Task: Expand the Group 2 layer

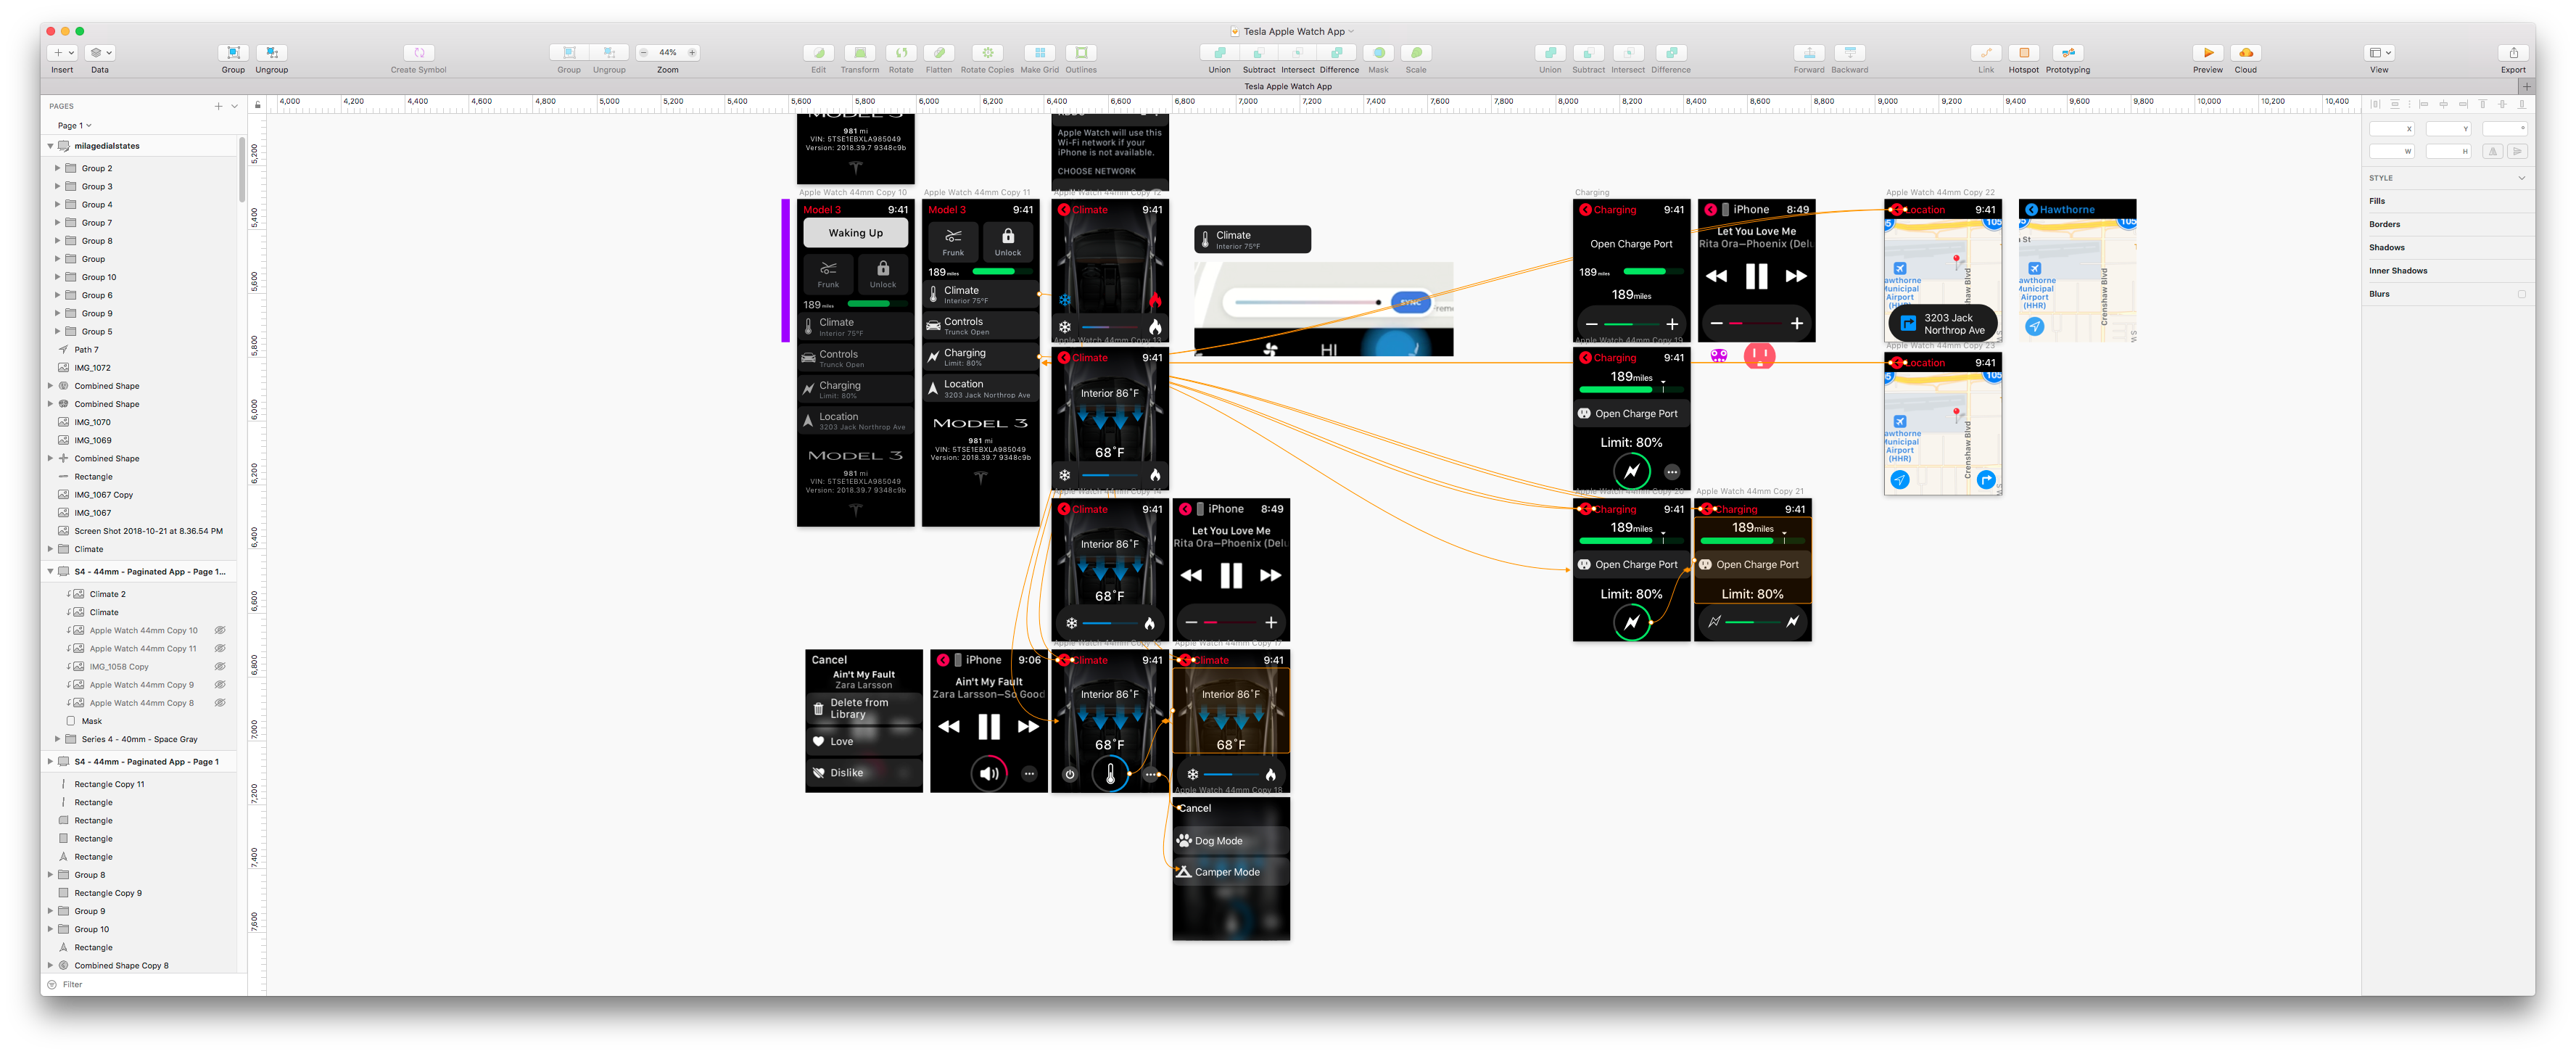Action: [x=57, y=168]
